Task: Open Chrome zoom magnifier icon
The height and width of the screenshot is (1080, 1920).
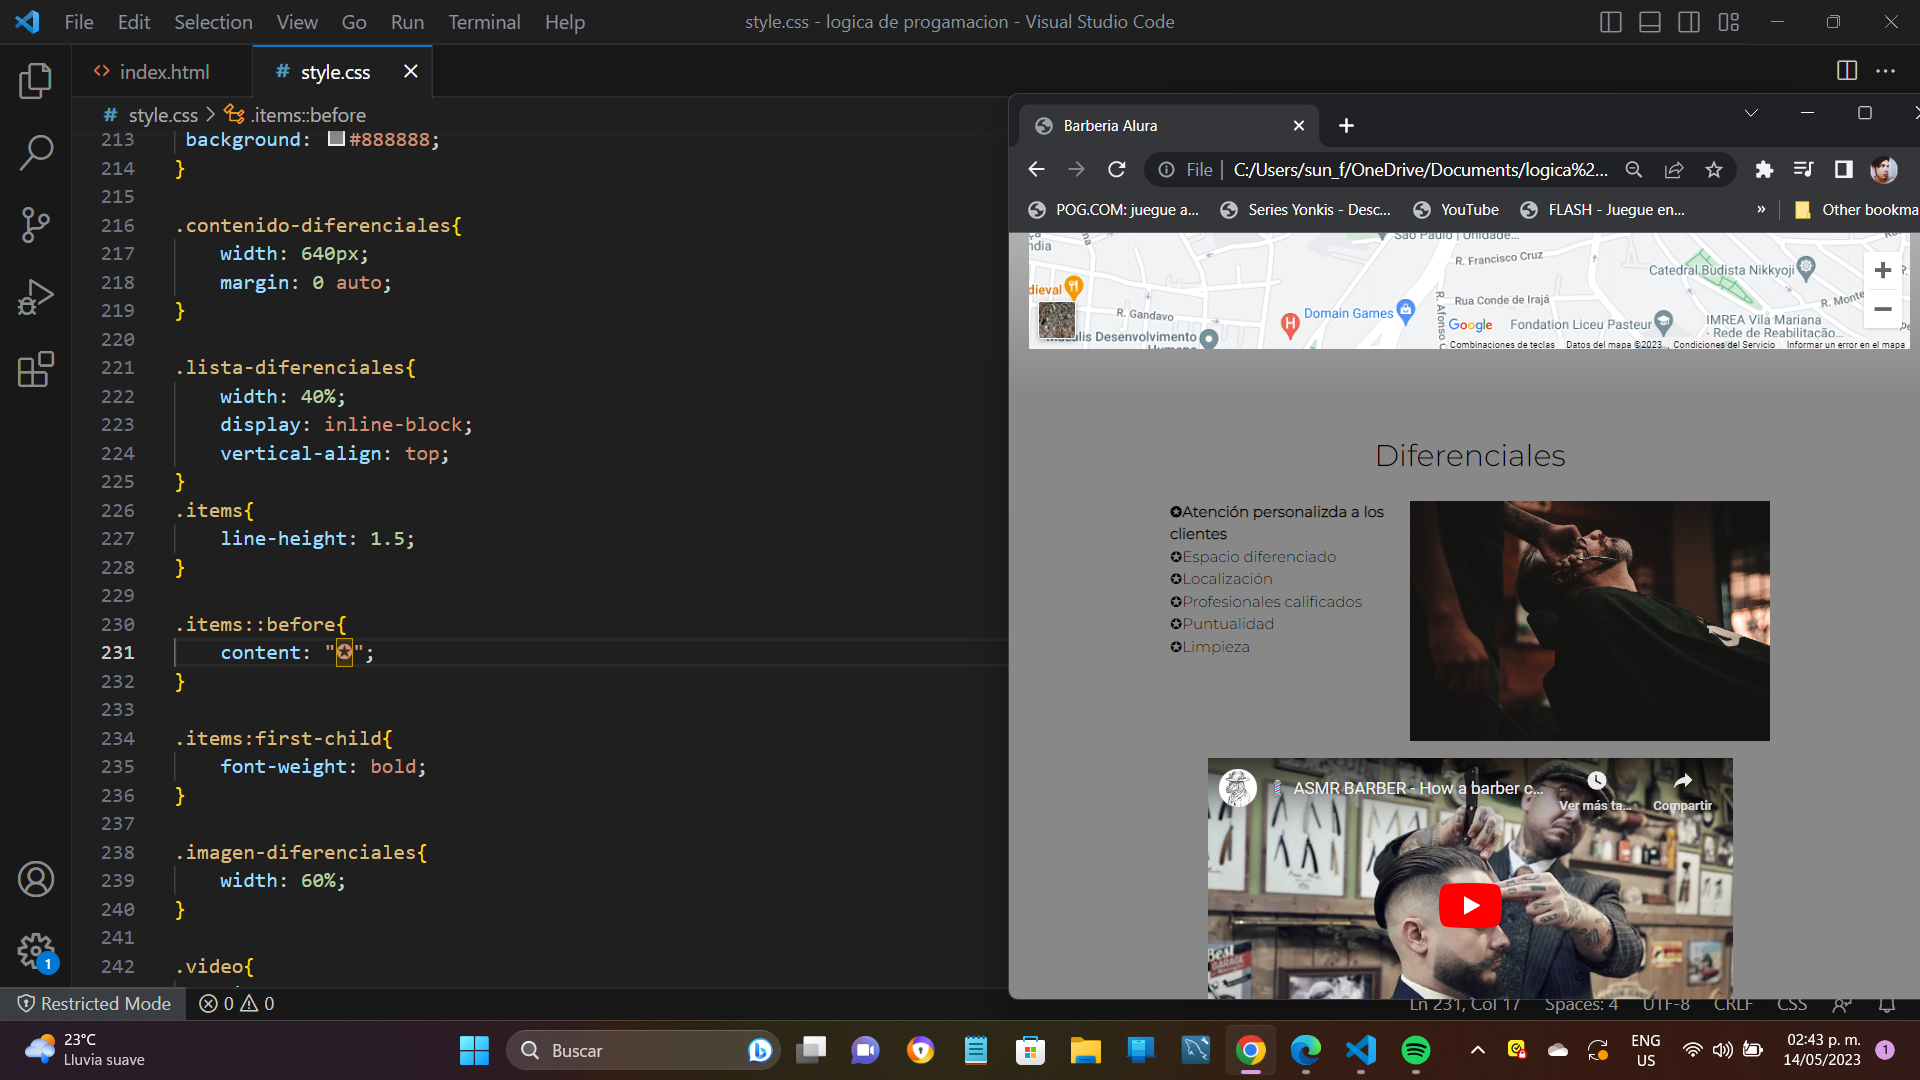Action: pyautogui.click(x=1634, y=170)
